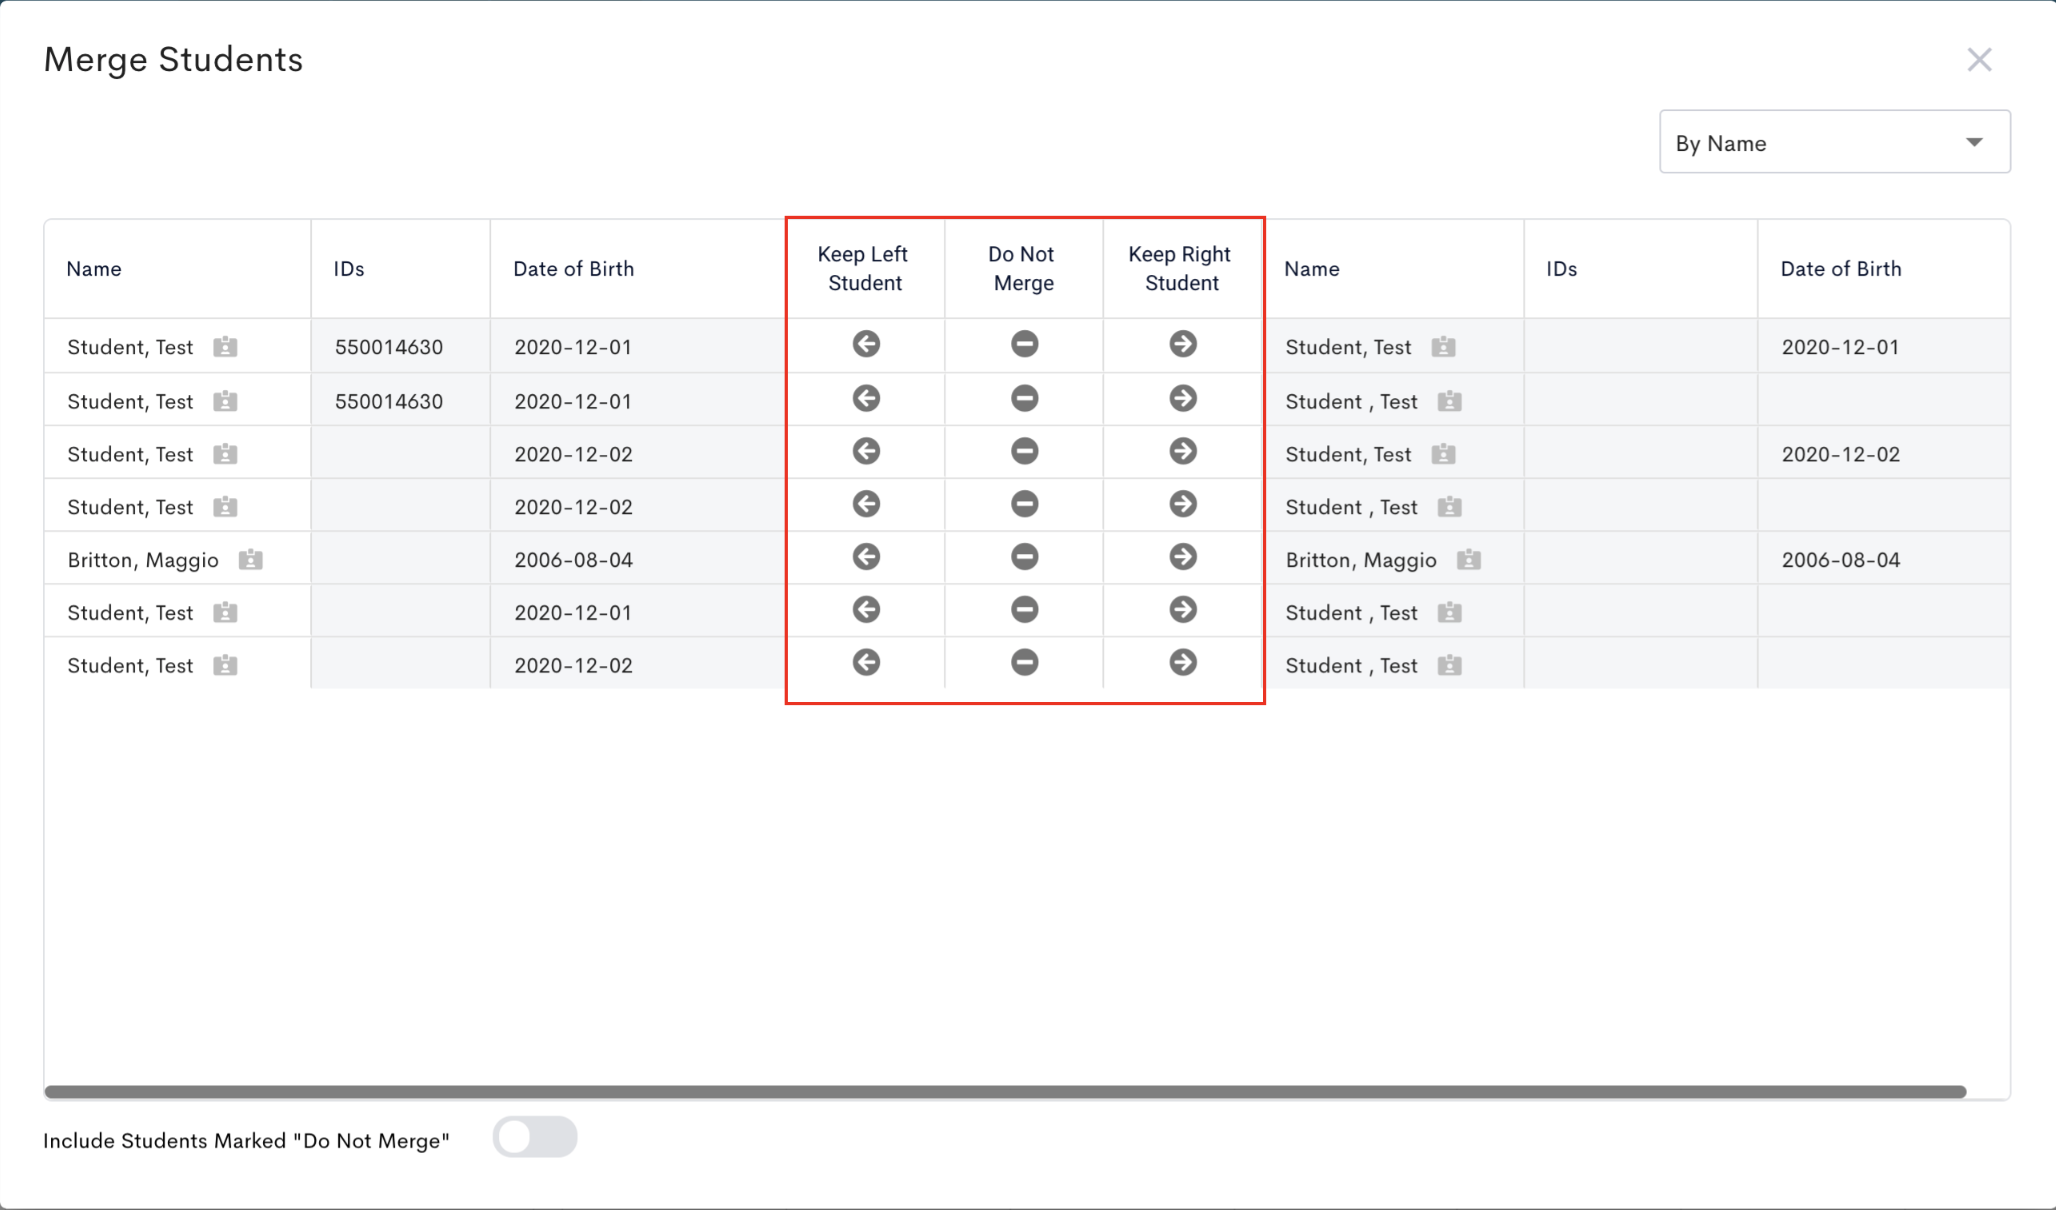The image size is (2056, 1210).
Task: Keep left student in second row with ID 550014630
Action: pos(866,398)
